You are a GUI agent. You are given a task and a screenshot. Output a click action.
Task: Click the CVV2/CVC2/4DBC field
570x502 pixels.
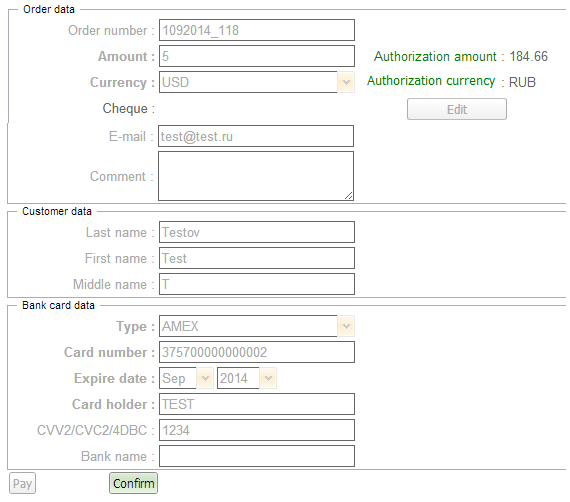[x=257, y=430]
